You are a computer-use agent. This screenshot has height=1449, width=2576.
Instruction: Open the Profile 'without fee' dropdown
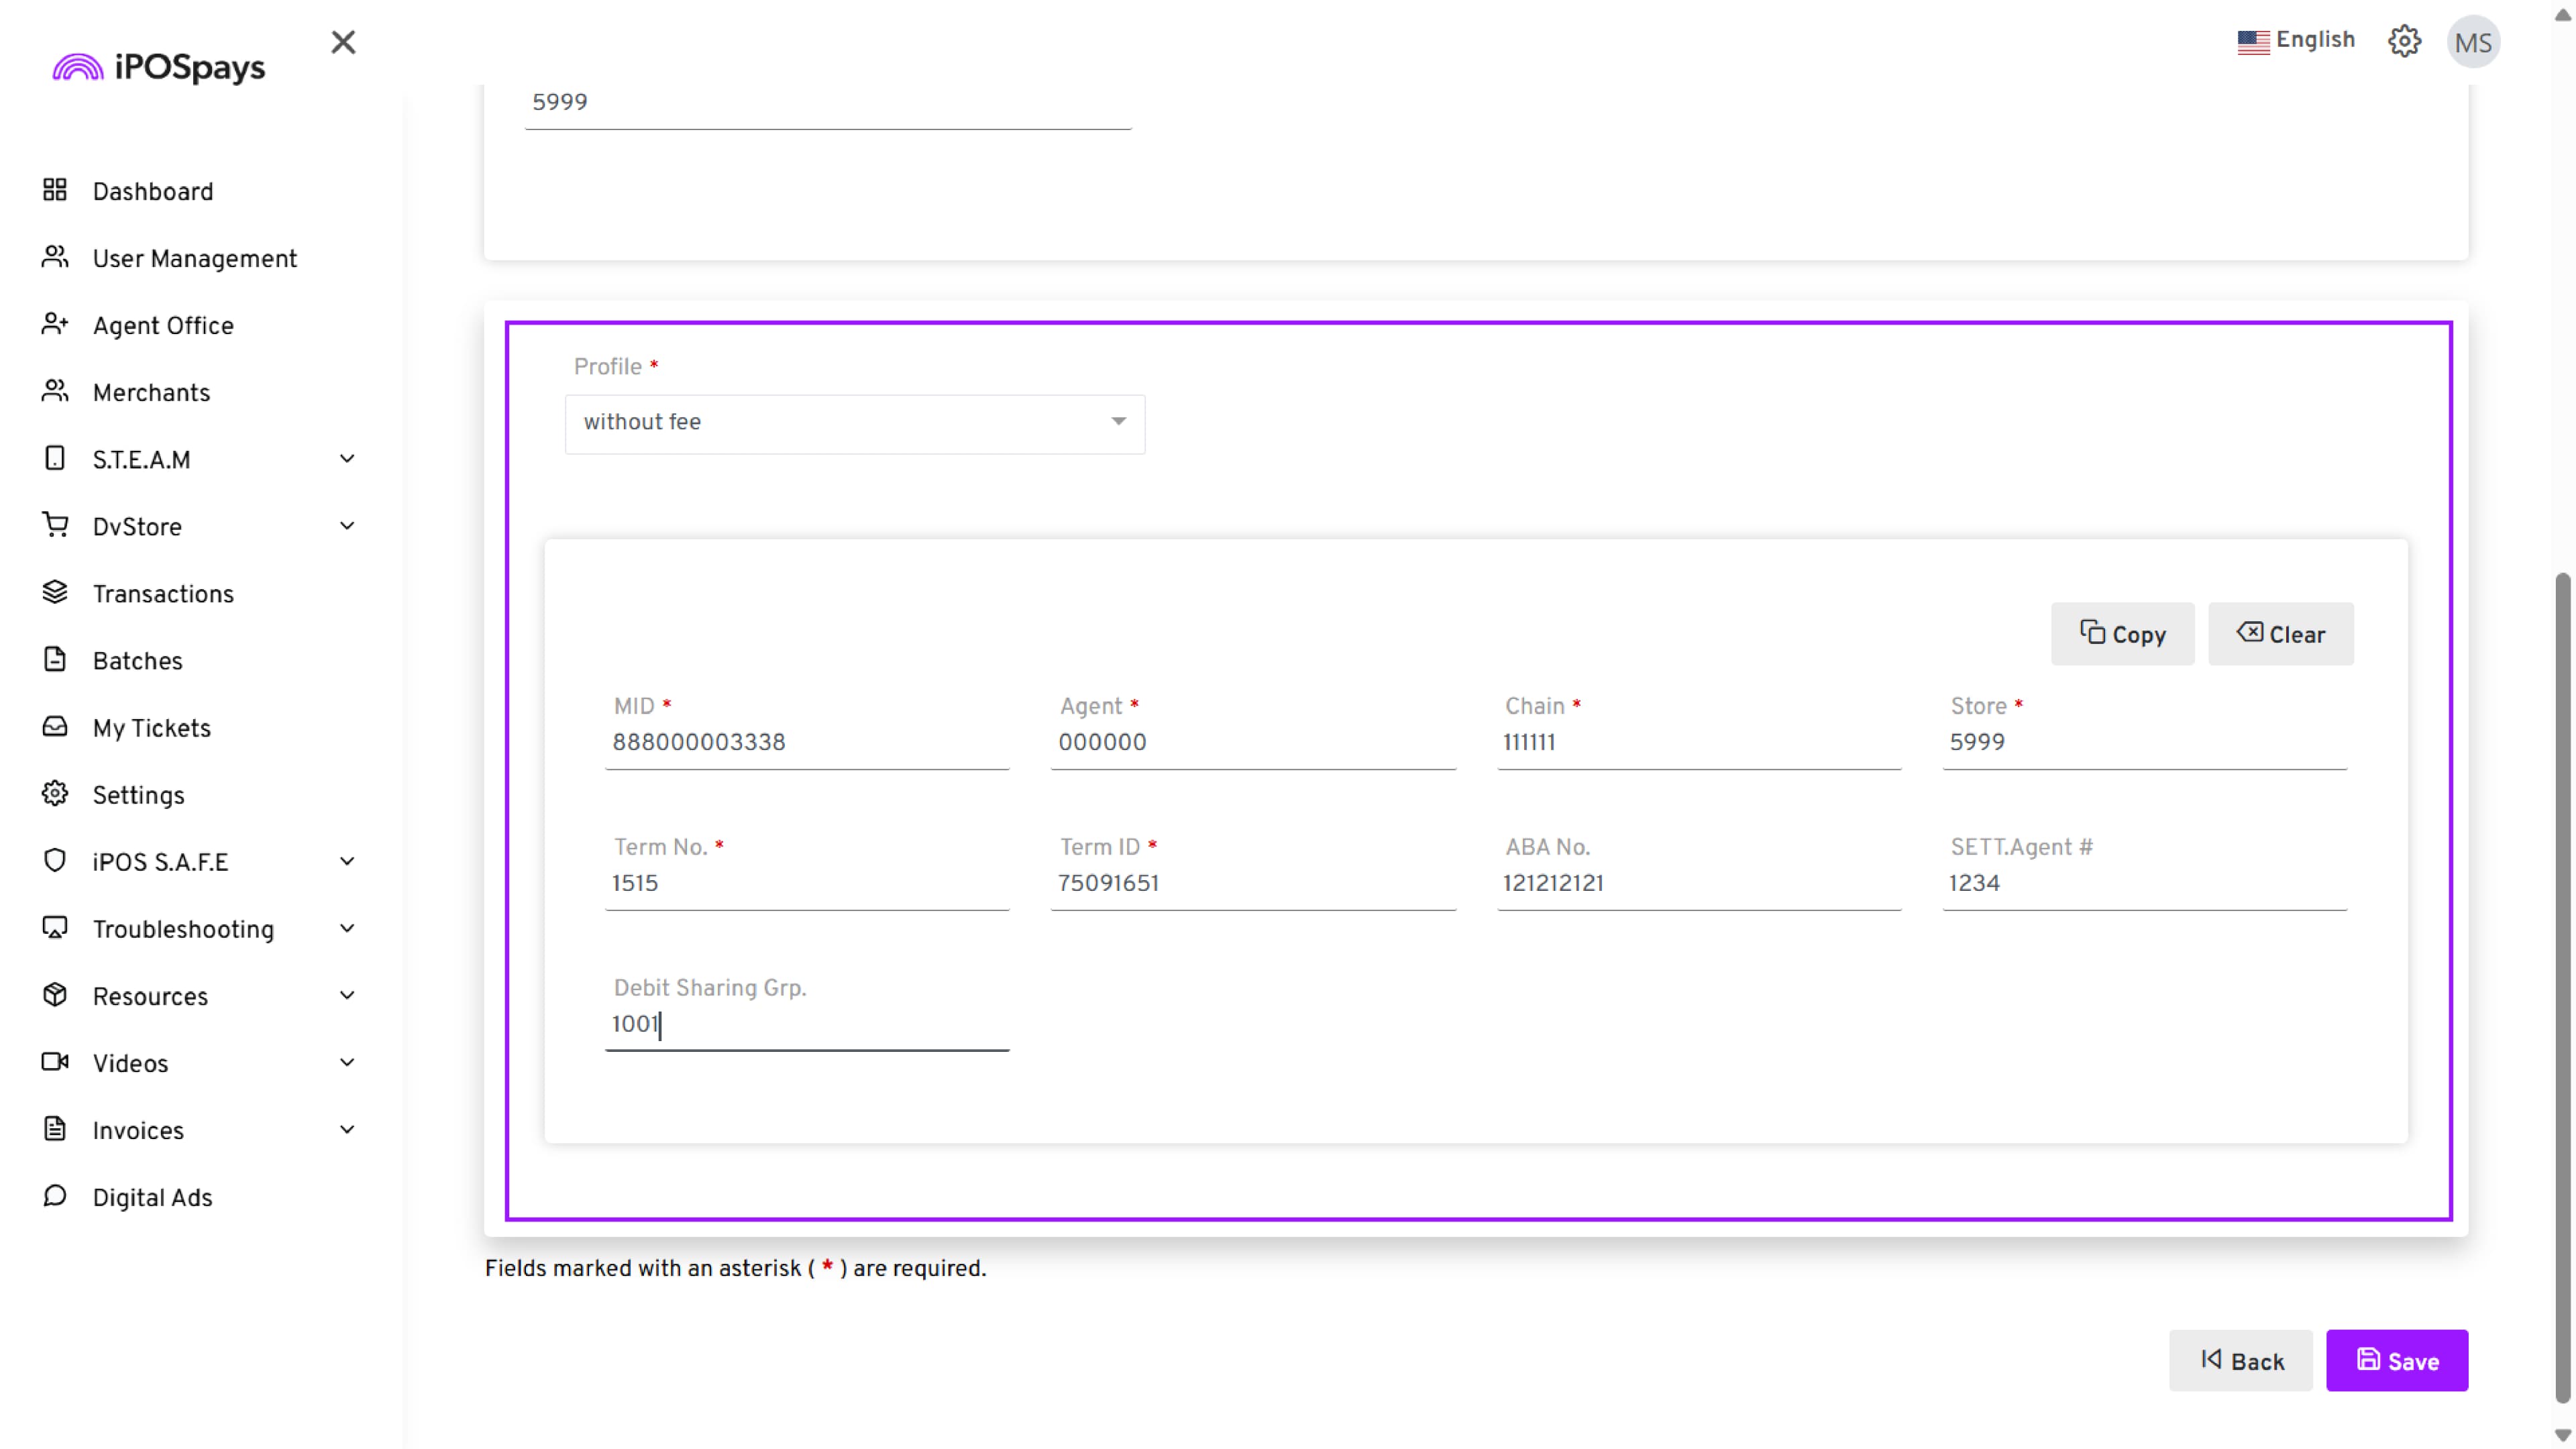click(854, 423)
